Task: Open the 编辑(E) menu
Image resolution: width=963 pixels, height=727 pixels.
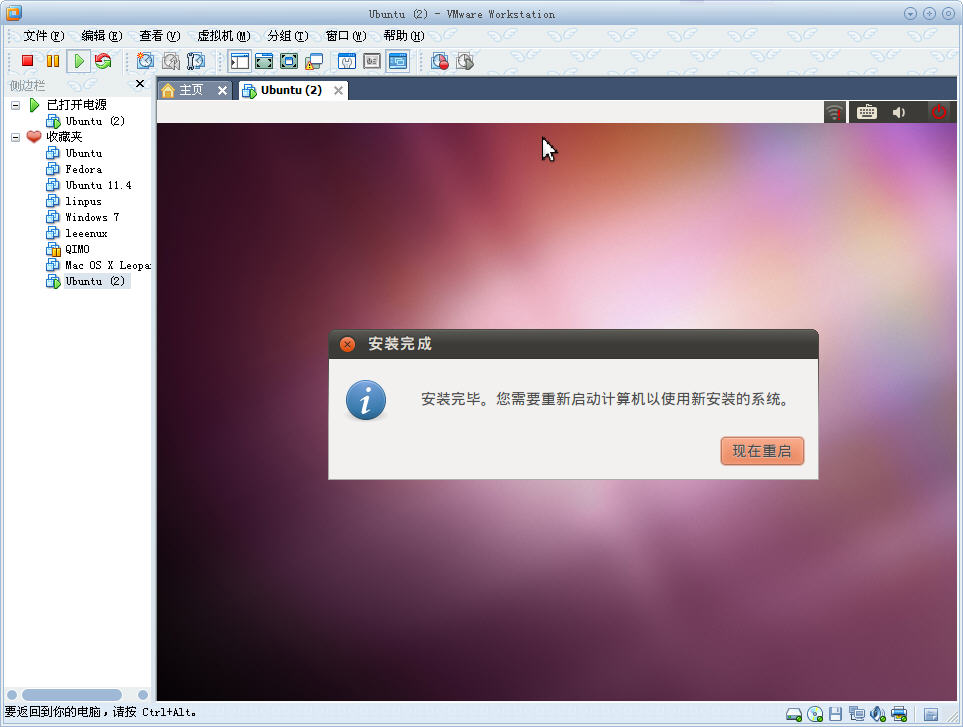Action: click(102, 36)
